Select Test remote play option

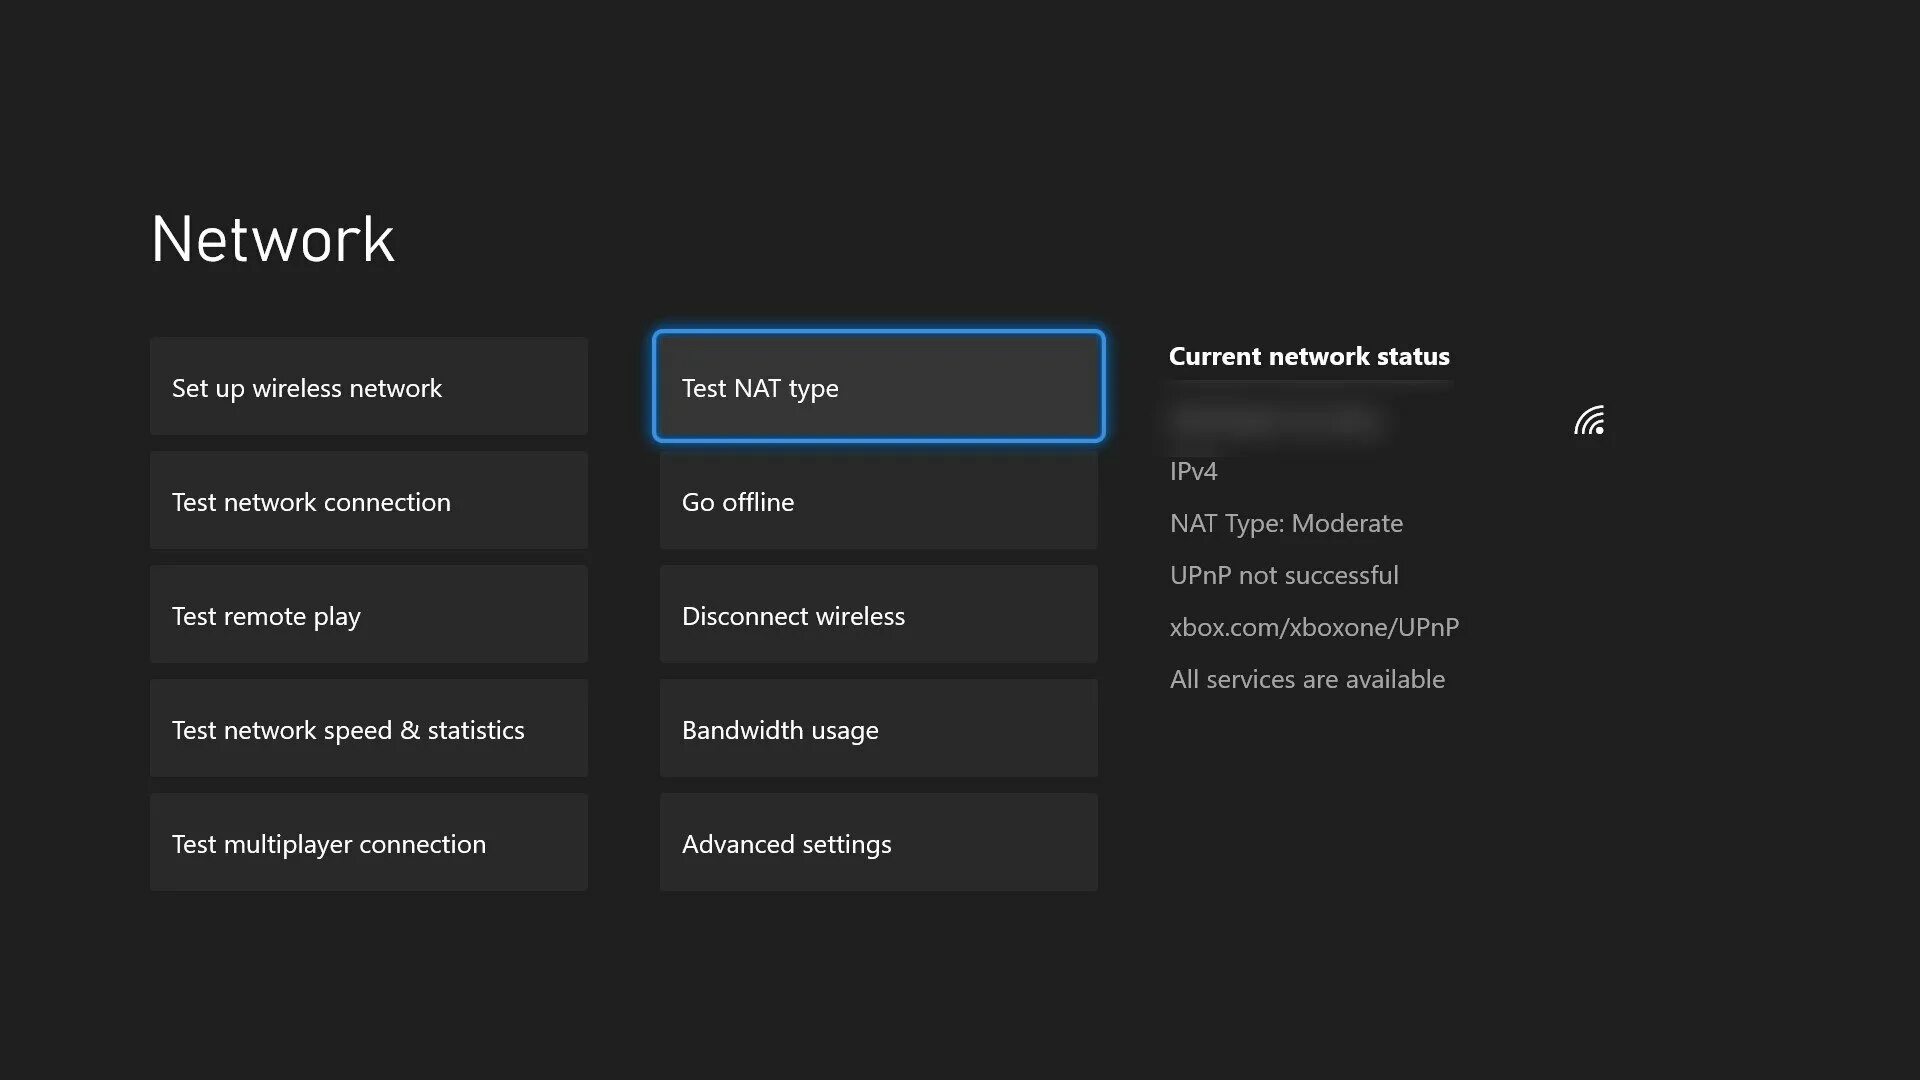point(368,613)
